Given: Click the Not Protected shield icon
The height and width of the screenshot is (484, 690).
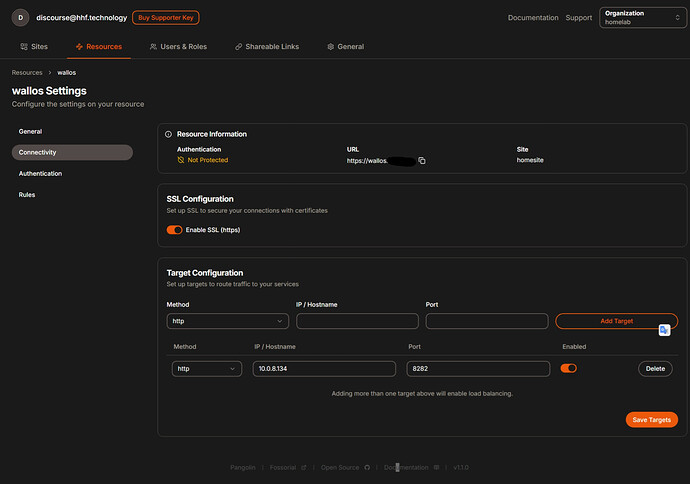Looking at the screenshot, I should coord(181,160).
